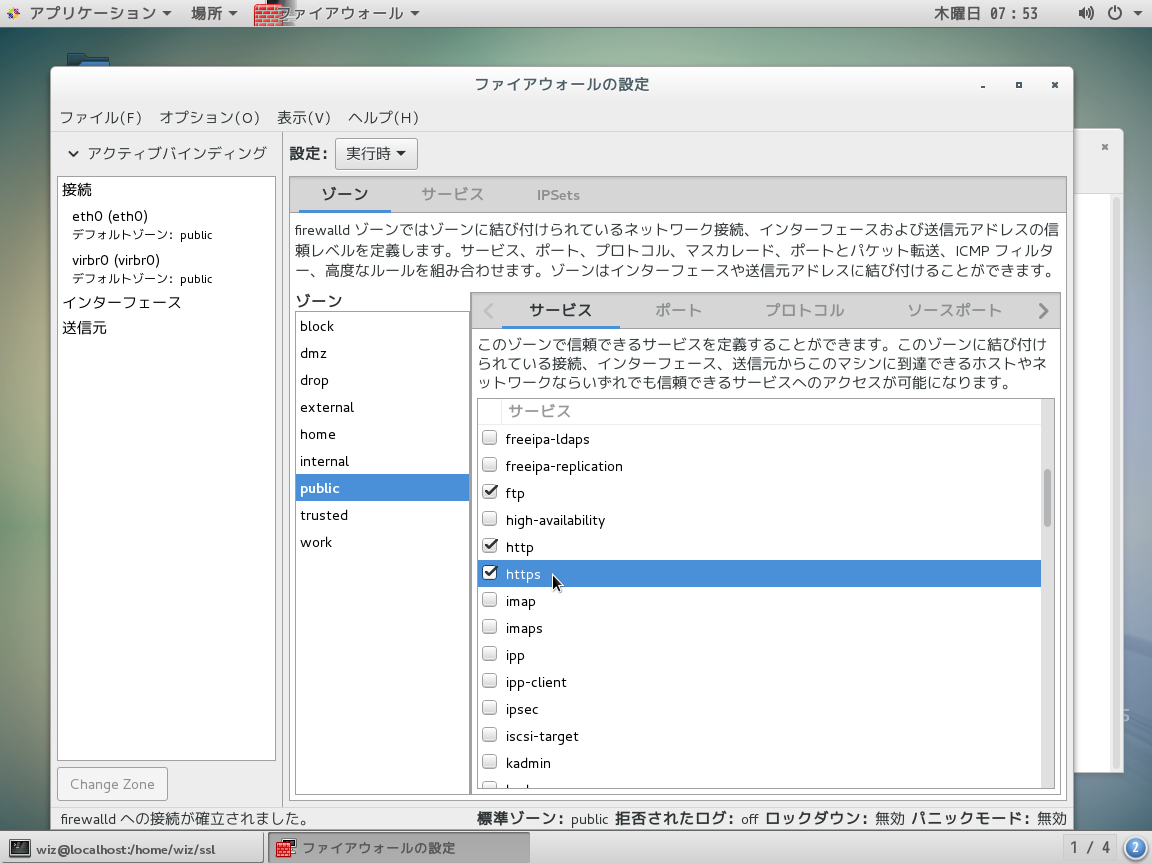Uncheck the http service checkbox
Screen dimensions: 1152x864
489,547
